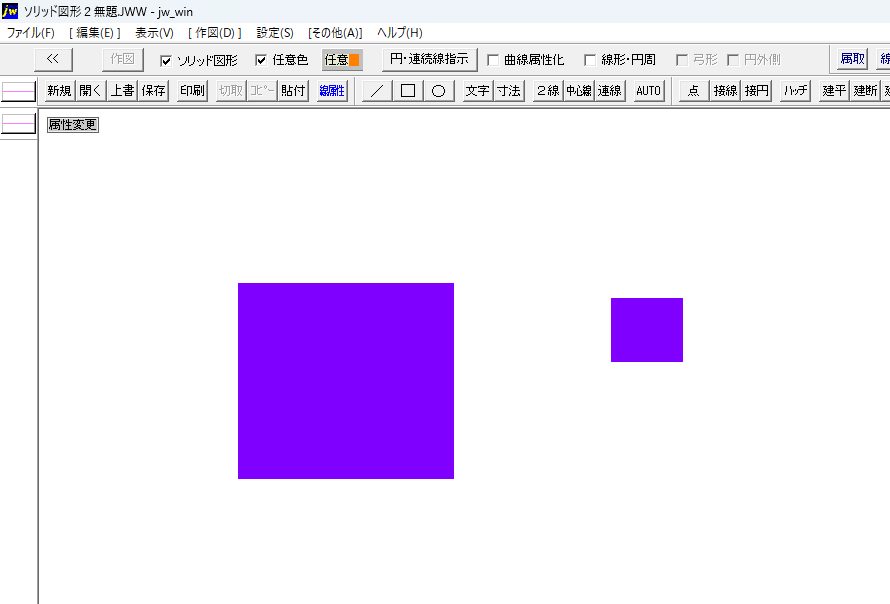Open the [作図(D)] menu
This screenshot has width=890, height=604.
pos(215,33)
